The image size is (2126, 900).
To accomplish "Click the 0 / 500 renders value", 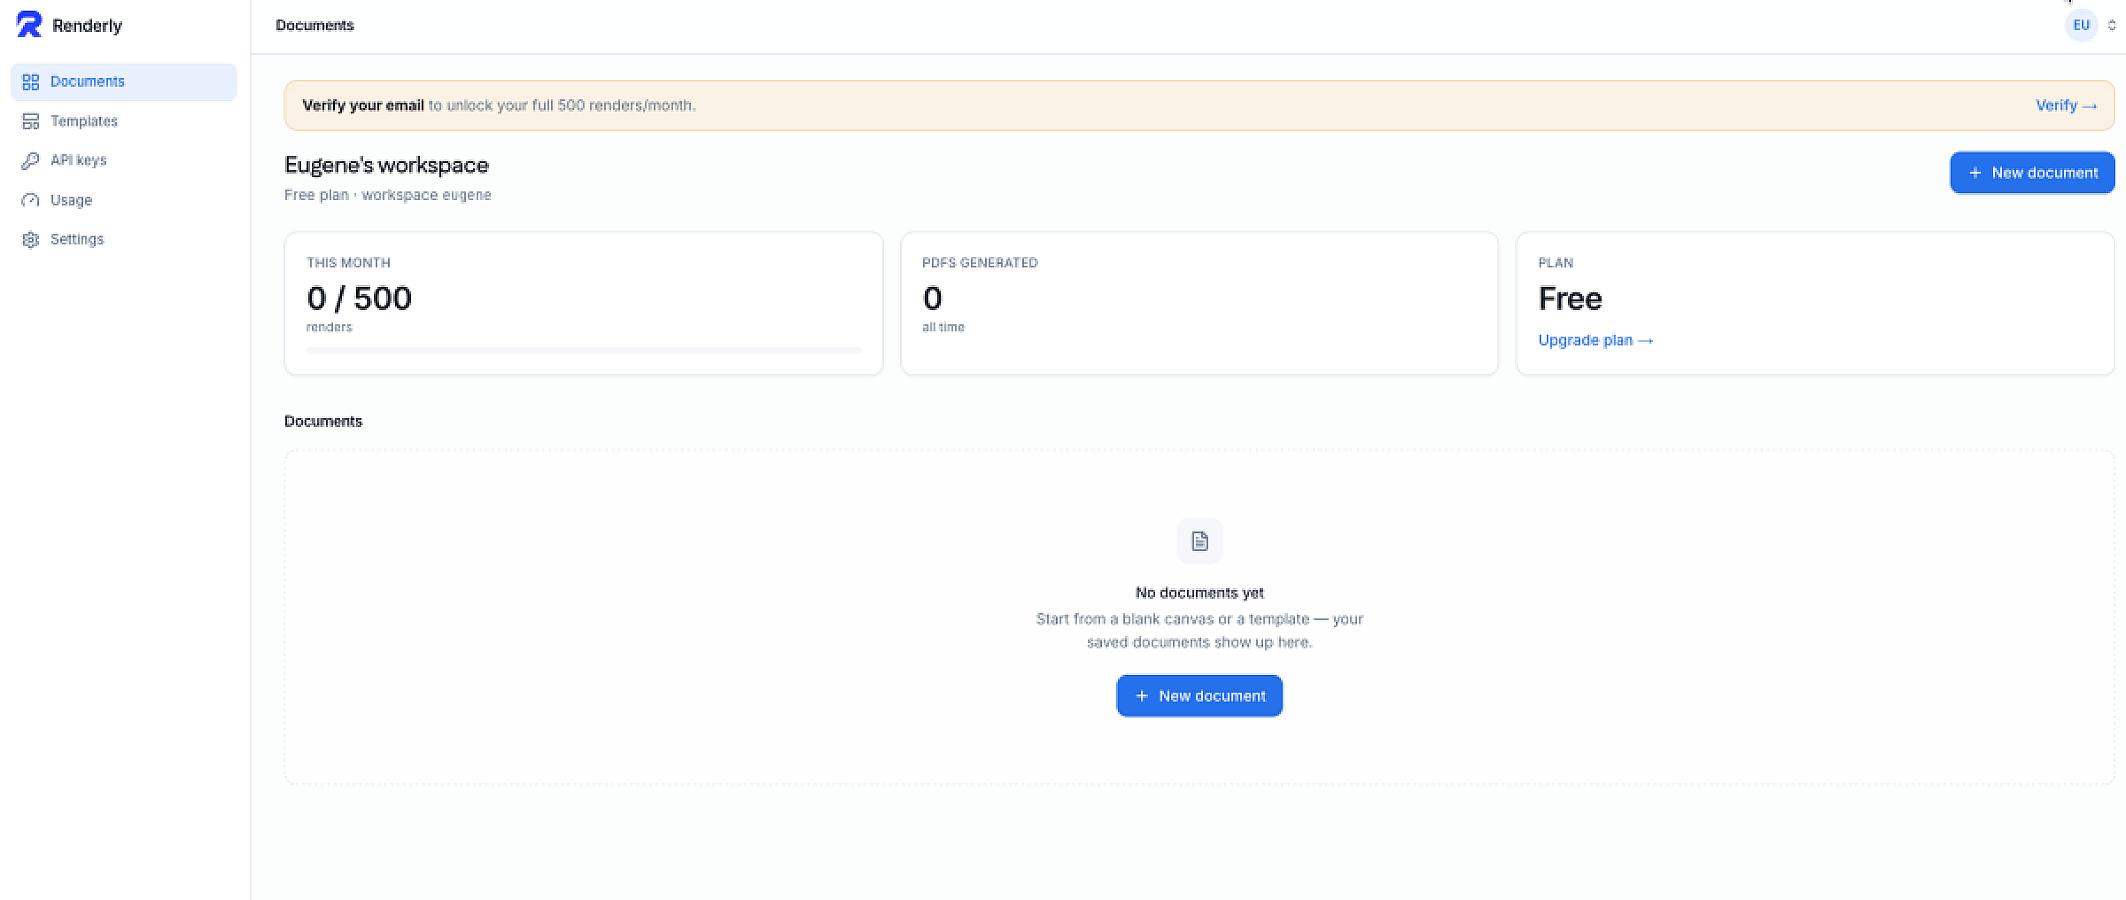I will [x=359, y=298].
